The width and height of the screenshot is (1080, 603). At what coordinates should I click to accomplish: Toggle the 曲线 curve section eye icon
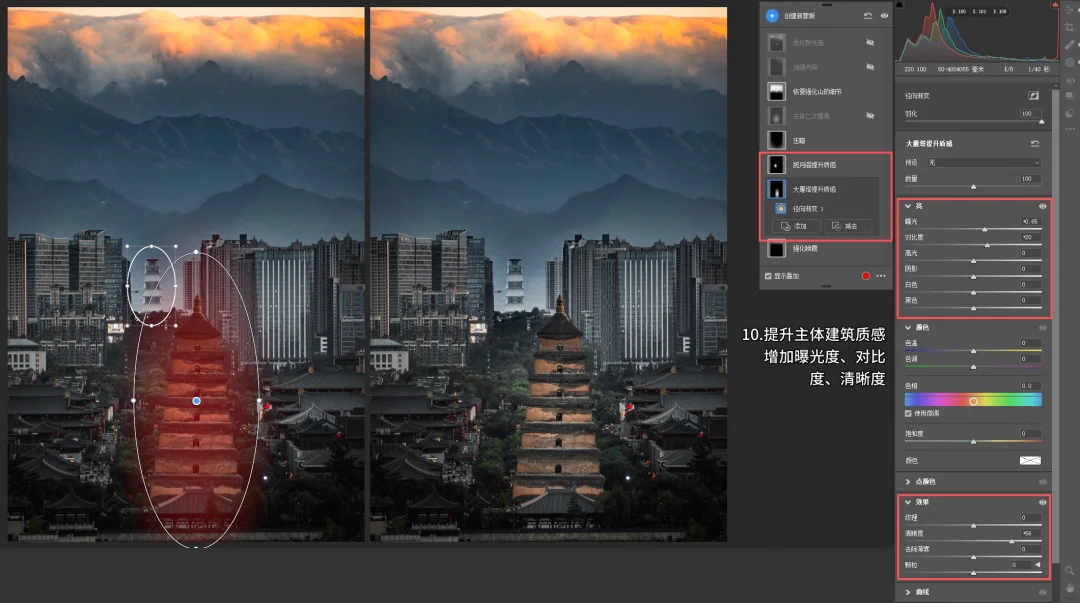(1043, 592)
